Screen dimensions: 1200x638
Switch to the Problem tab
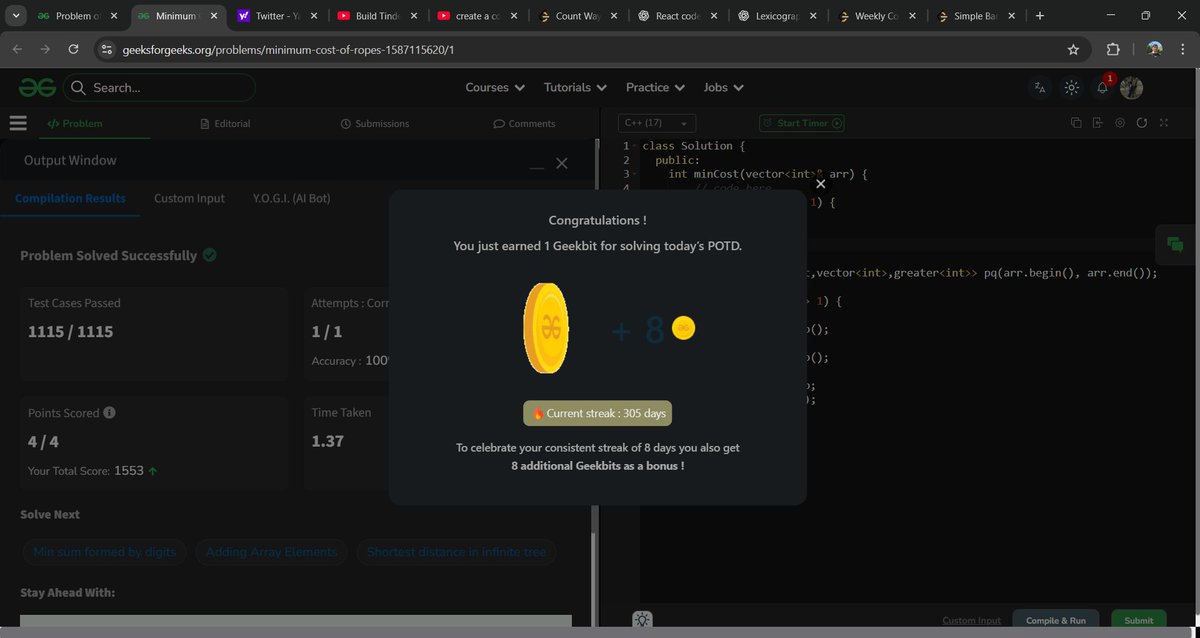(74, 124)
